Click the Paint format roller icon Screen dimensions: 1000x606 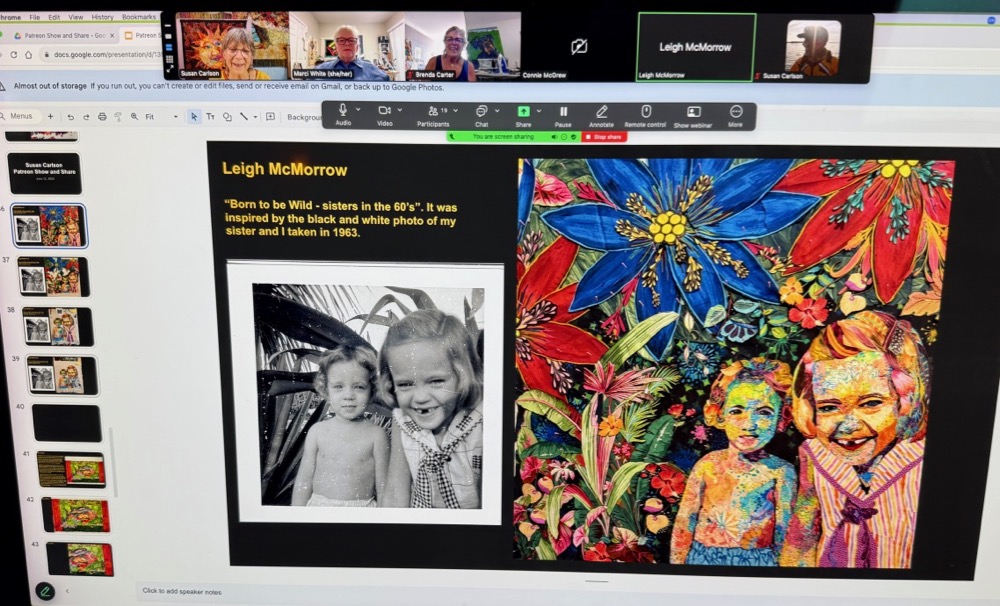(x=118, y=117)
